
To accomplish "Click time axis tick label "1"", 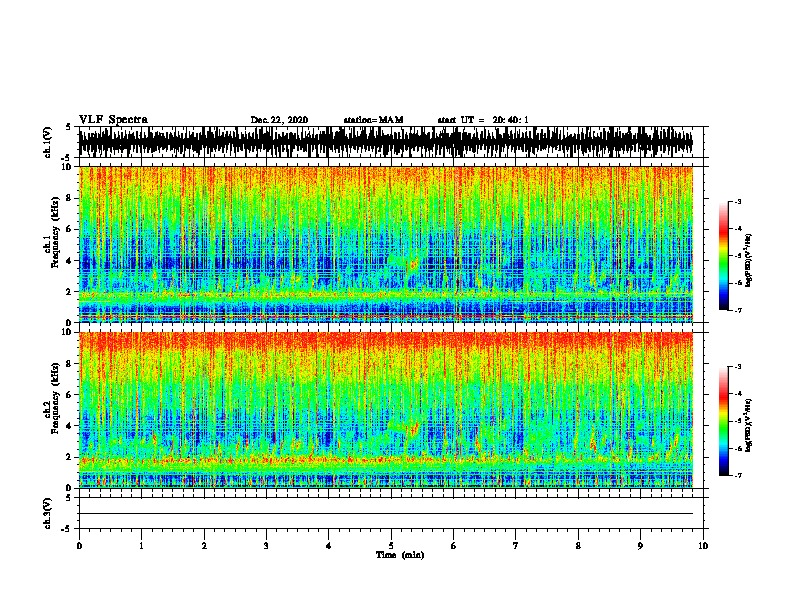I will coord(141,546).
